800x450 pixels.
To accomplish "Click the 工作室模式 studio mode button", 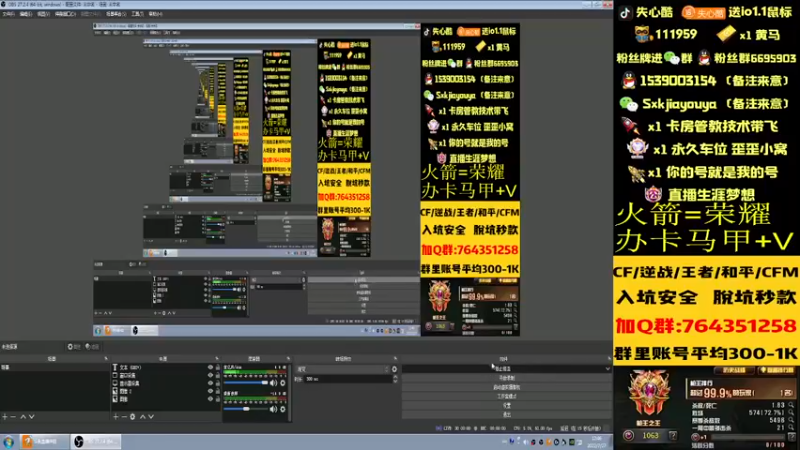I will pos(506,396).
